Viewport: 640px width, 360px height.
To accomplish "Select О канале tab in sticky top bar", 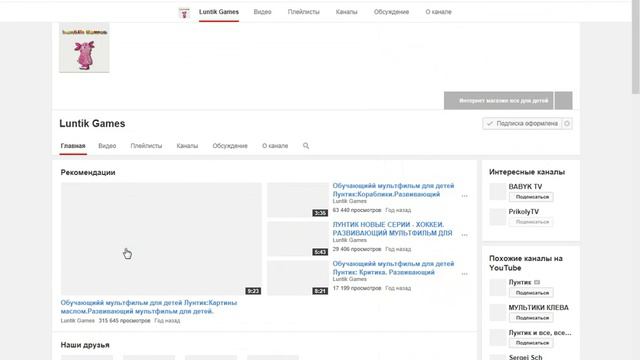I will pyautogui.click(x=438, y=12).
